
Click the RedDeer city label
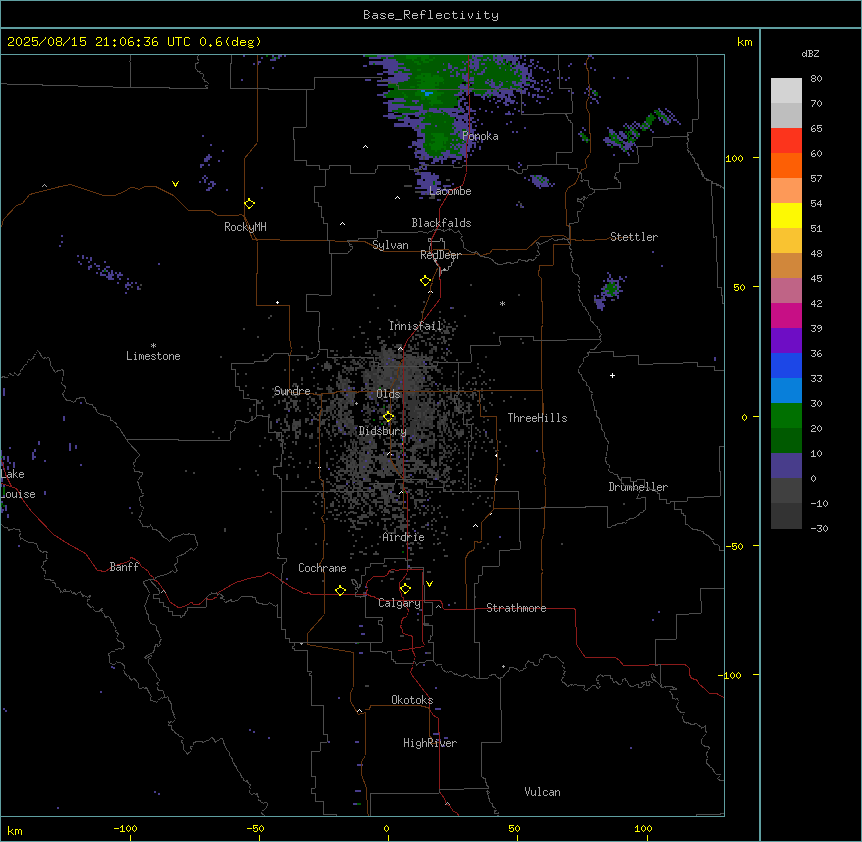[440, 255]
